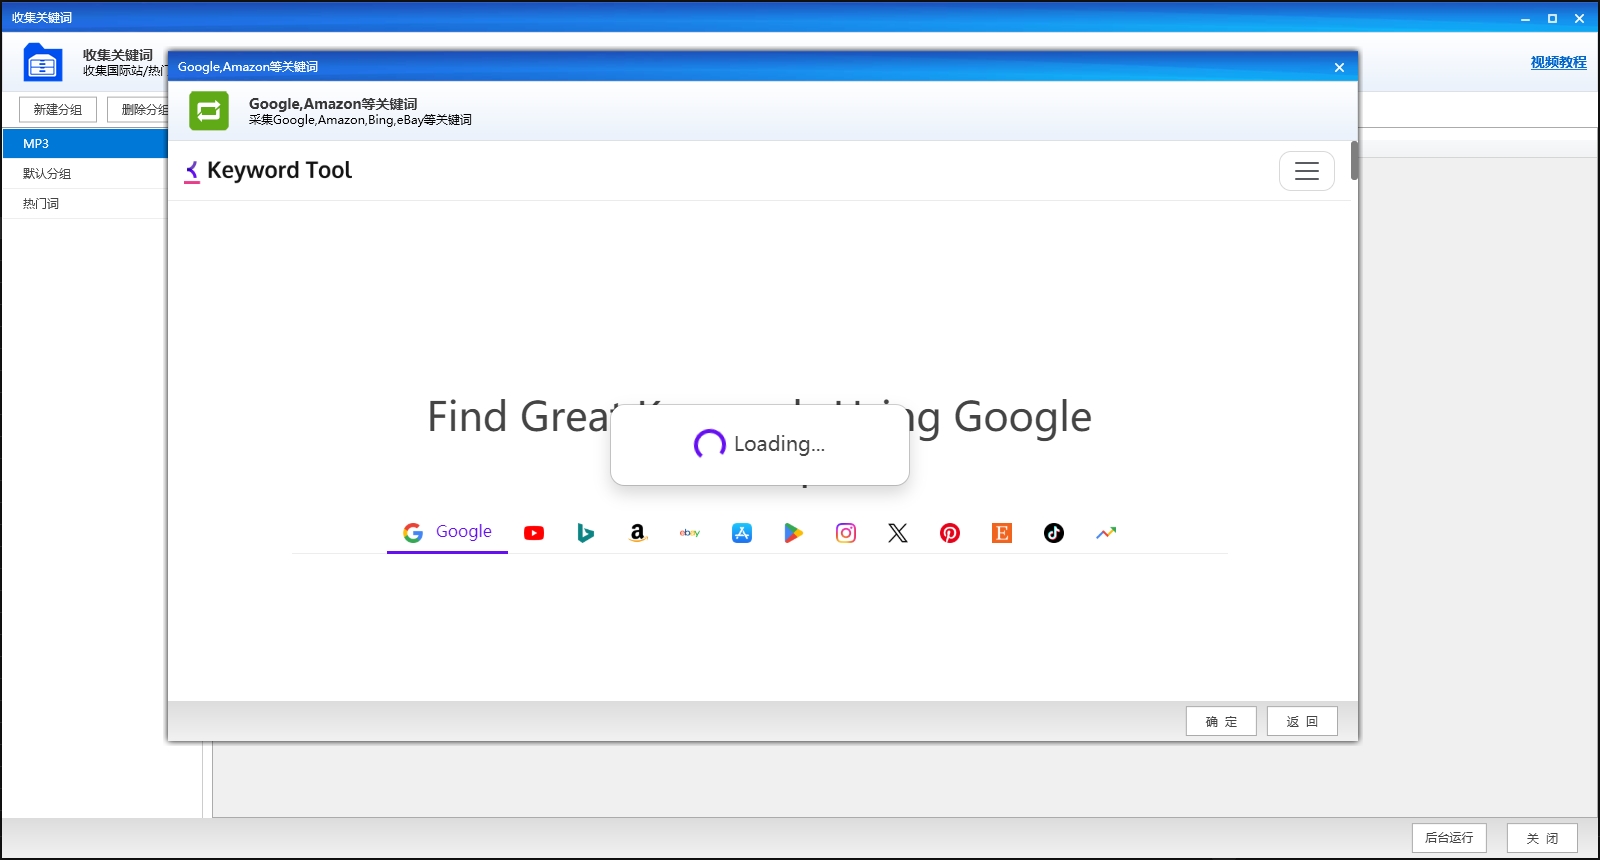Click the 后台运行 run in background button
Viewport: 1600px width, 860px height.
[1449, 838]
